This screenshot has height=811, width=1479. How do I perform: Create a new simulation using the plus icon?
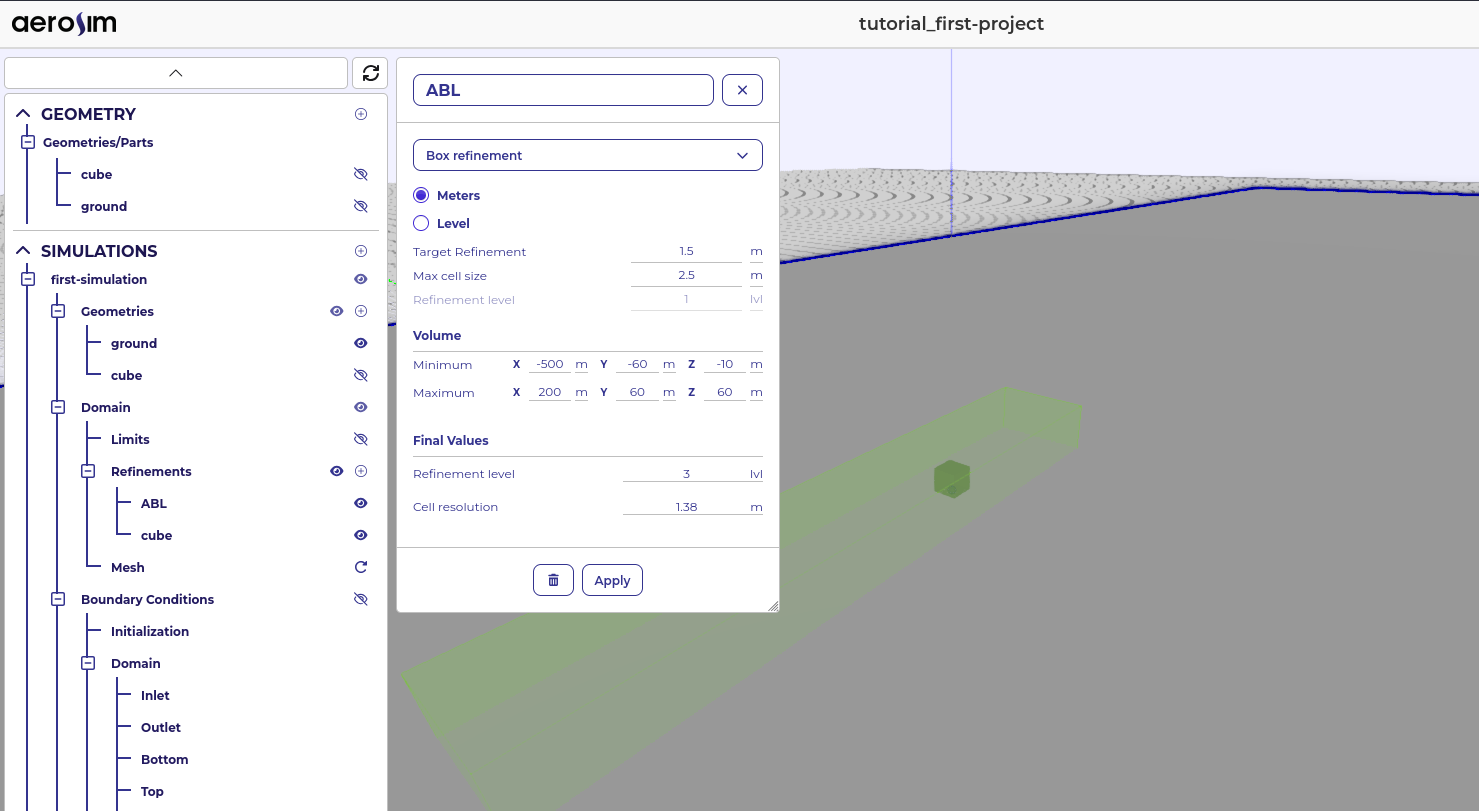tap(361, 250)
